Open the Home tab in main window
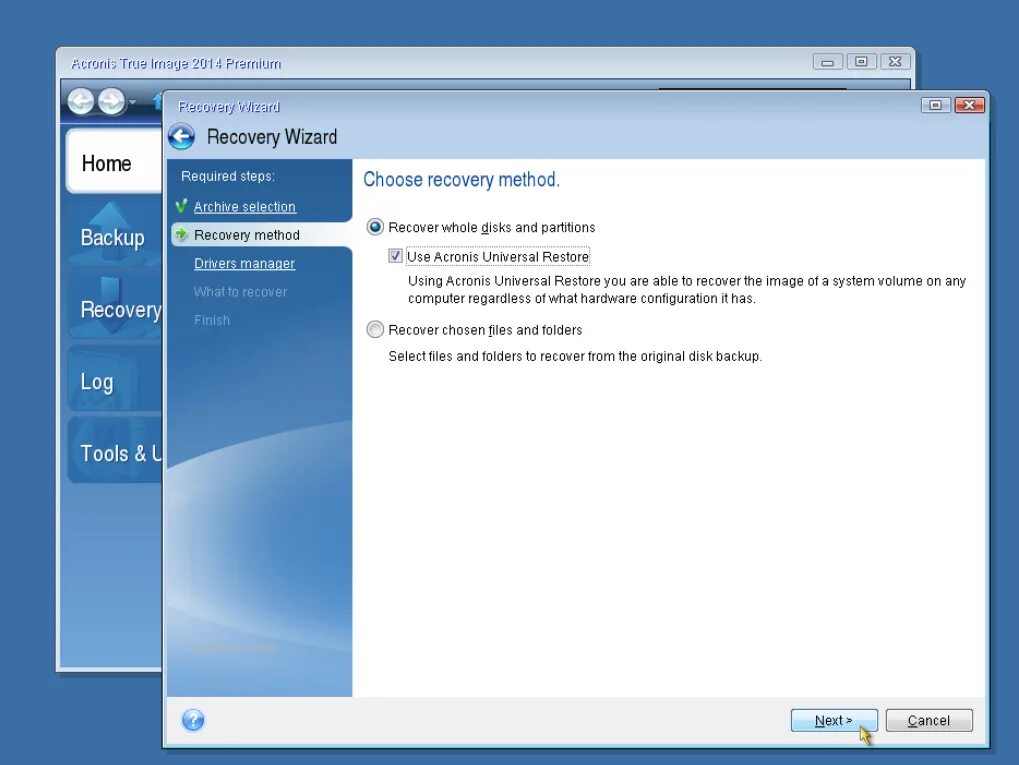 click(114, 161)
